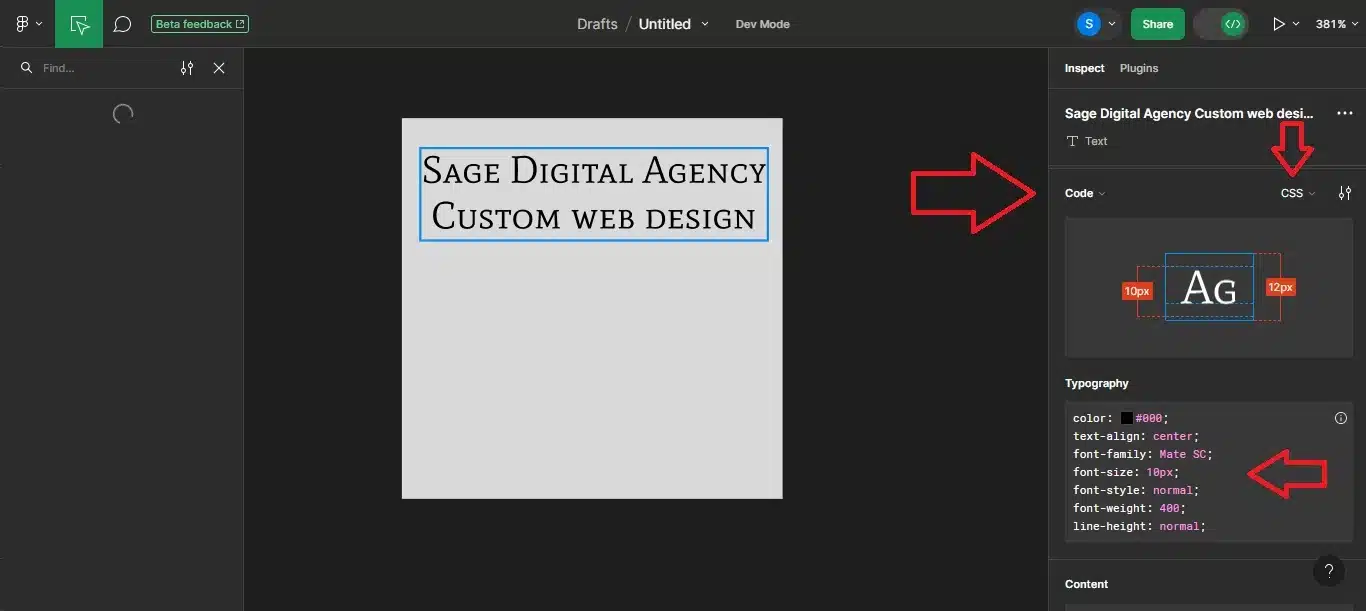Open the presentation options chevron
The height and width of the screenshot is (611, 1366).
coord(1296,24)
